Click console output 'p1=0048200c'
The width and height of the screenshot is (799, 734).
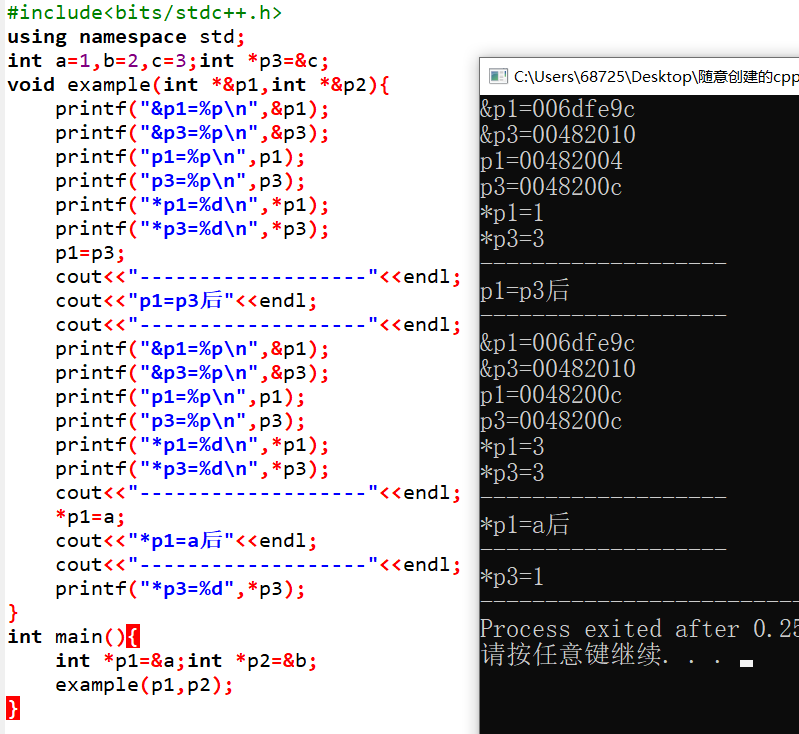click(551, 395)
